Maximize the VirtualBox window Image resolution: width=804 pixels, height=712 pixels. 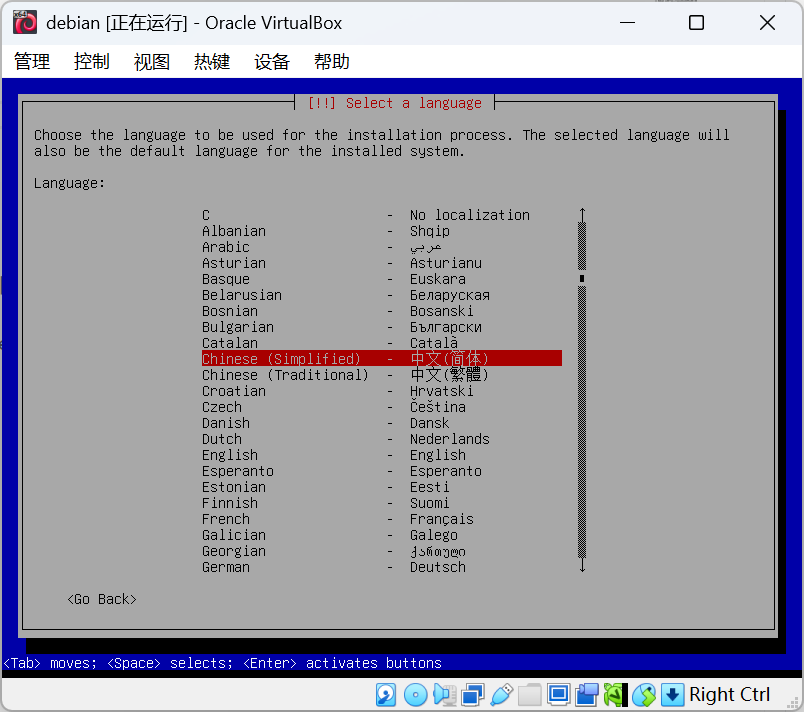(696, 23)
